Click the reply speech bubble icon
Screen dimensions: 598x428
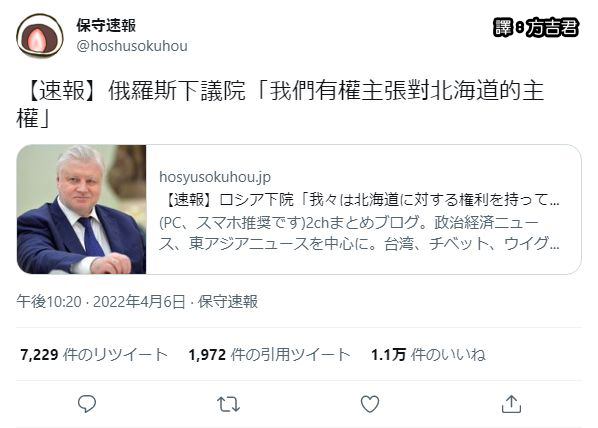pos(87,404)
